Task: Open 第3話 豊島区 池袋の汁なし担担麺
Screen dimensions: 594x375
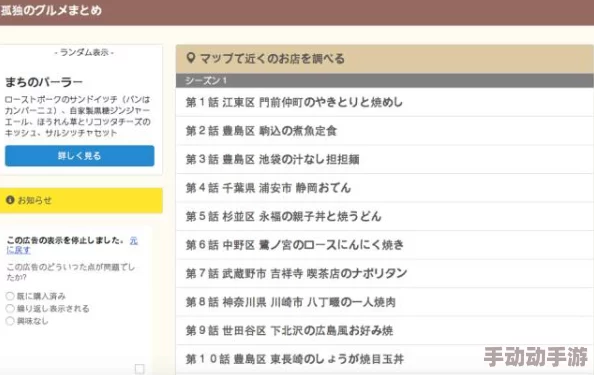Action: (385, 159)
